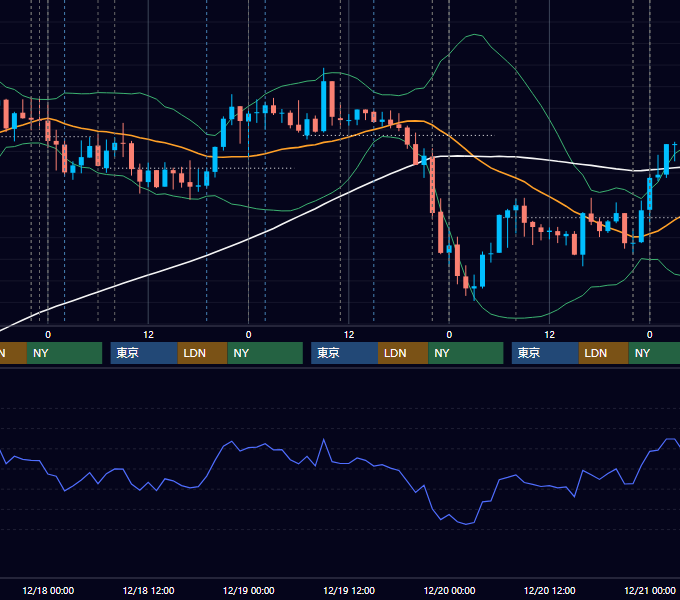Select the LDN block just before the 12/19 00:00 NY block
The width and height of the screenshot is (680, 600).
(x=203, y=353)
